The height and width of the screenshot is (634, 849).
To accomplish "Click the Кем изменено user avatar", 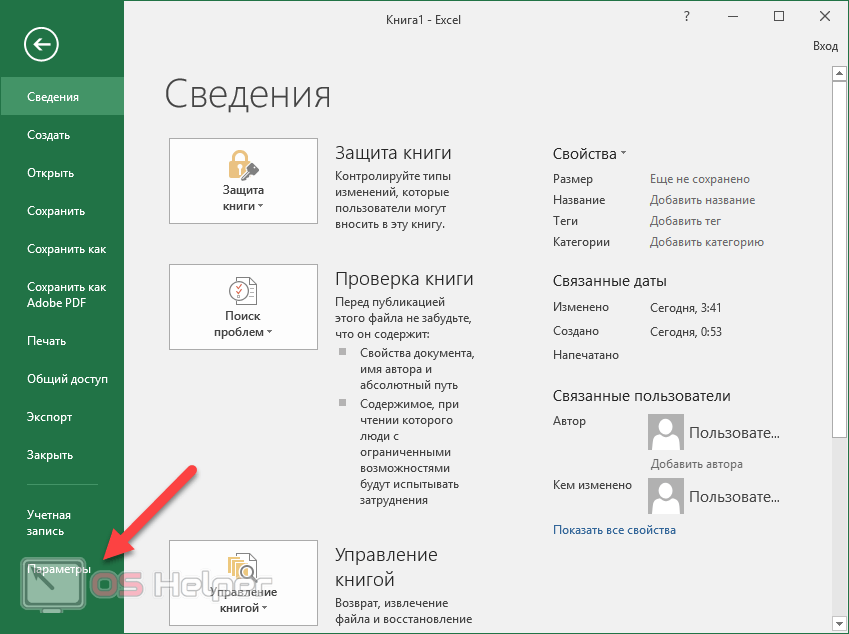I will click(666, 495).
